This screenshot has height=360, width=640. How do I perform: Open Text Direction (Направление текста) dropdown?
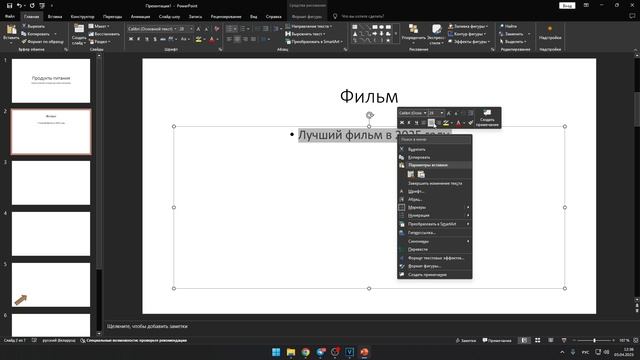[309, 26]
